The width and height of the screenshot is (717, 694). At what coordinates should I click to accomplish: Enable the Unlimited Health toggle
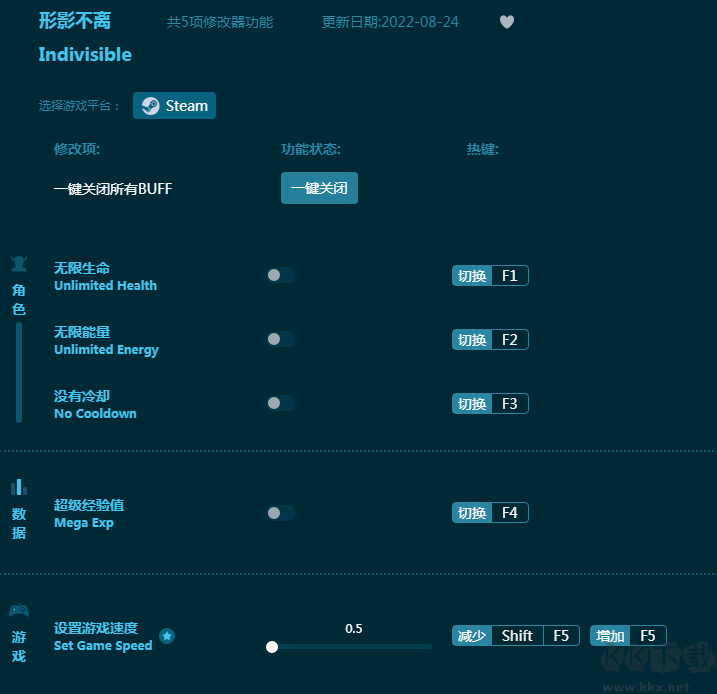click(281, 275)
